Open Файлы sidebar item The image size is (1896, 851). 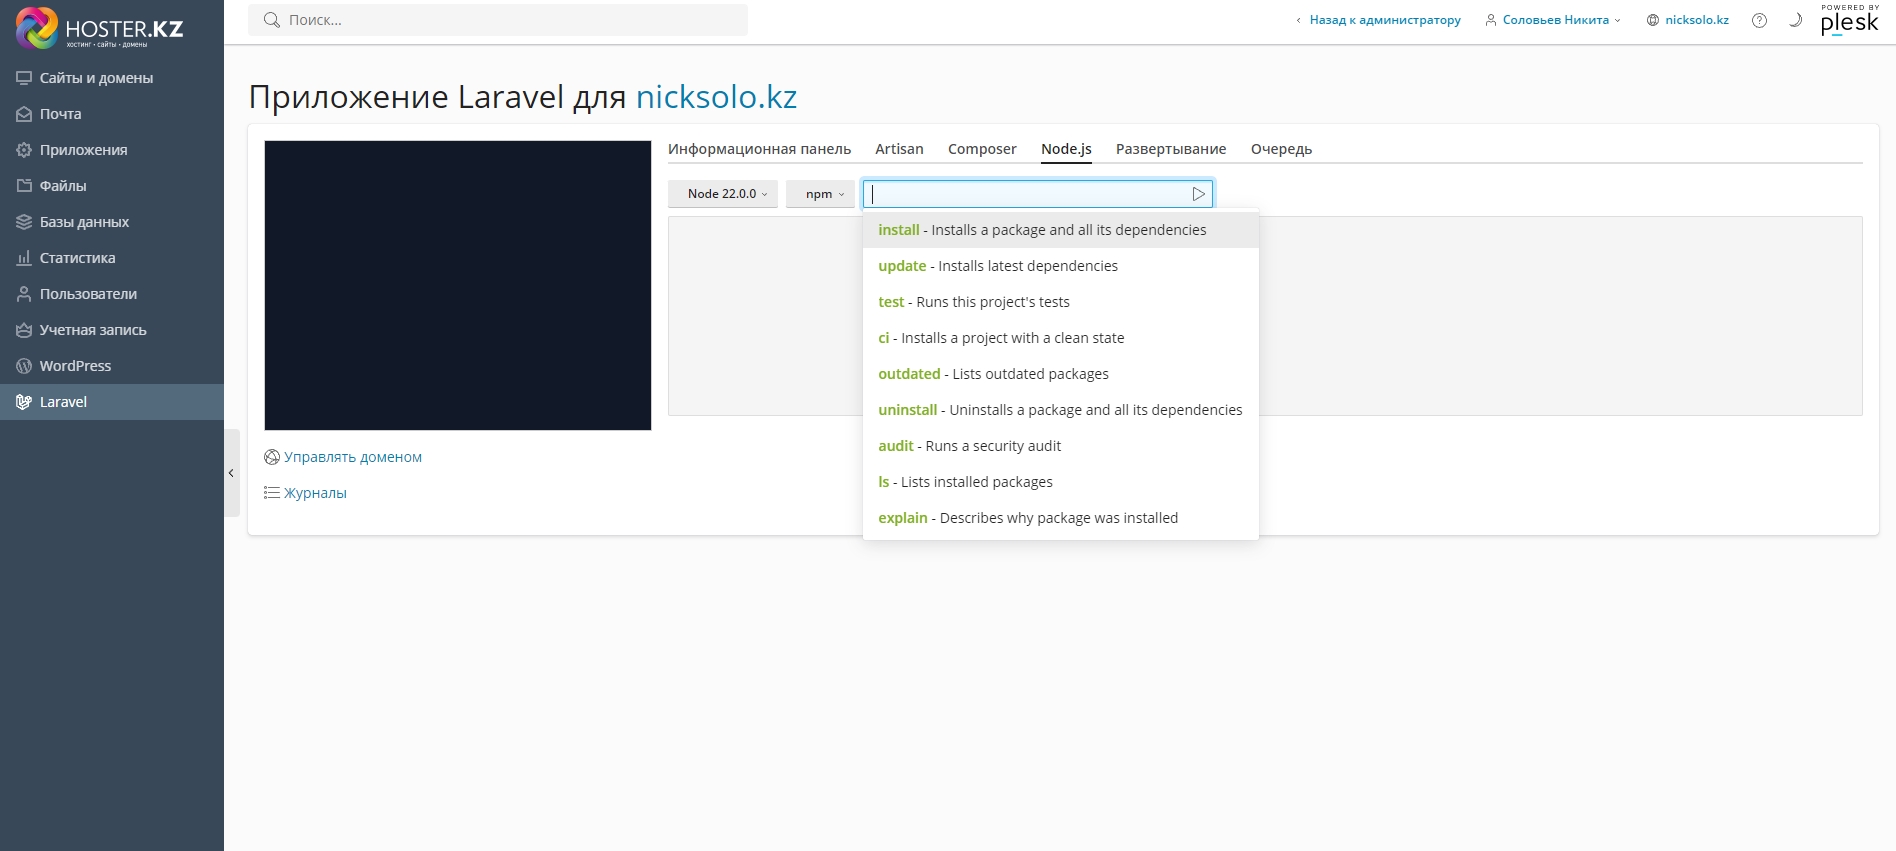[112, 186]
